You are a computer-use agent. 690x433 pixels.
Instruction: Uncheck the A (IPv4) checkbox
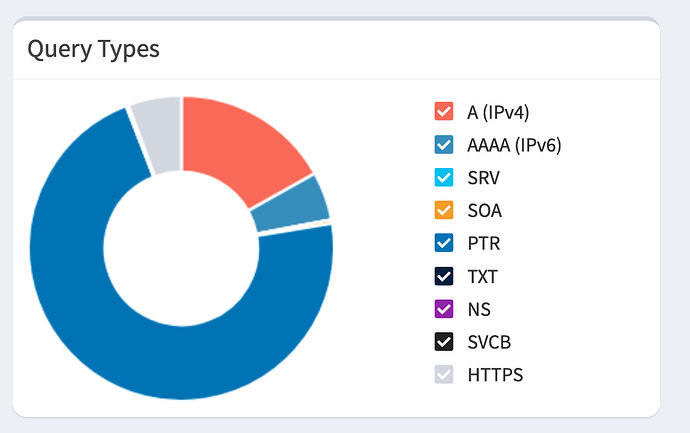[444, 111]
